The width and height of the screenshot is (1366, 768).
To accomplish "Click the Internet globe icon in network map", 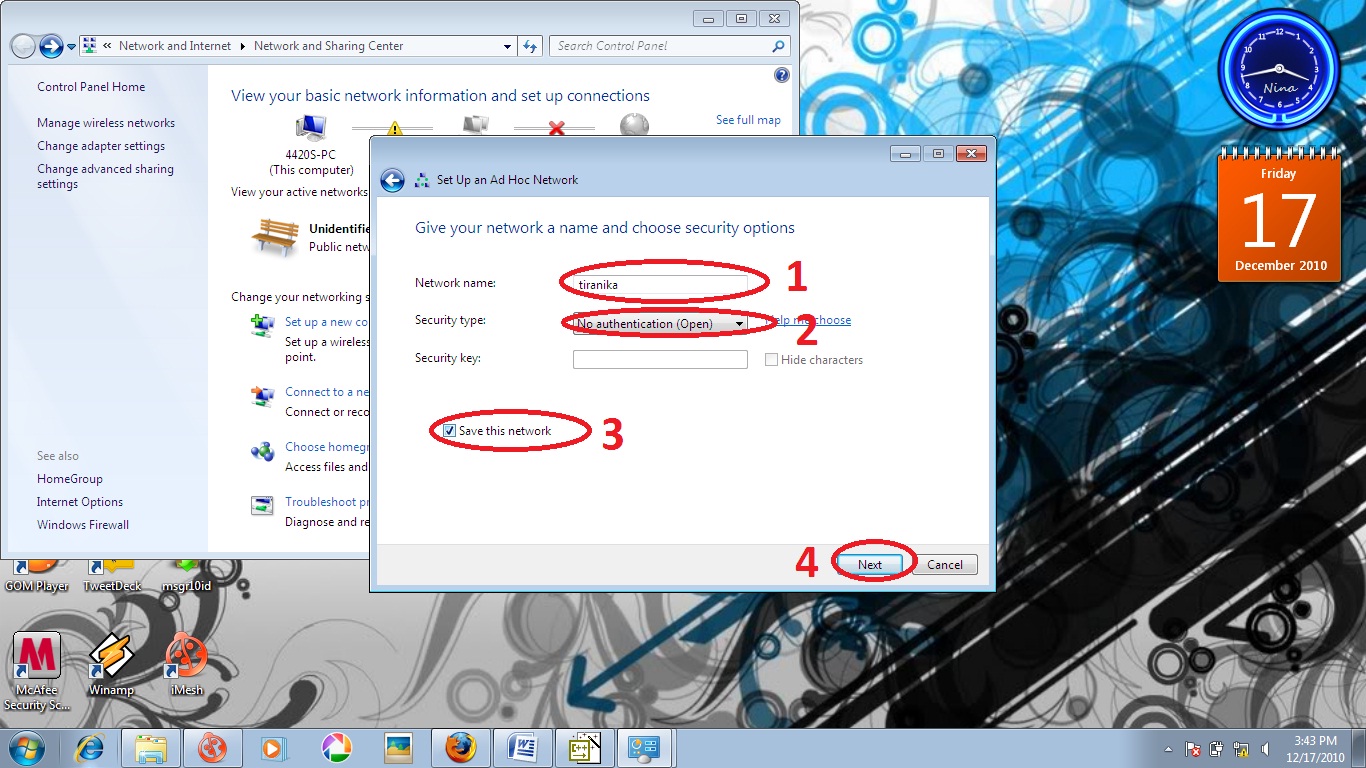I will coord(634,125).
